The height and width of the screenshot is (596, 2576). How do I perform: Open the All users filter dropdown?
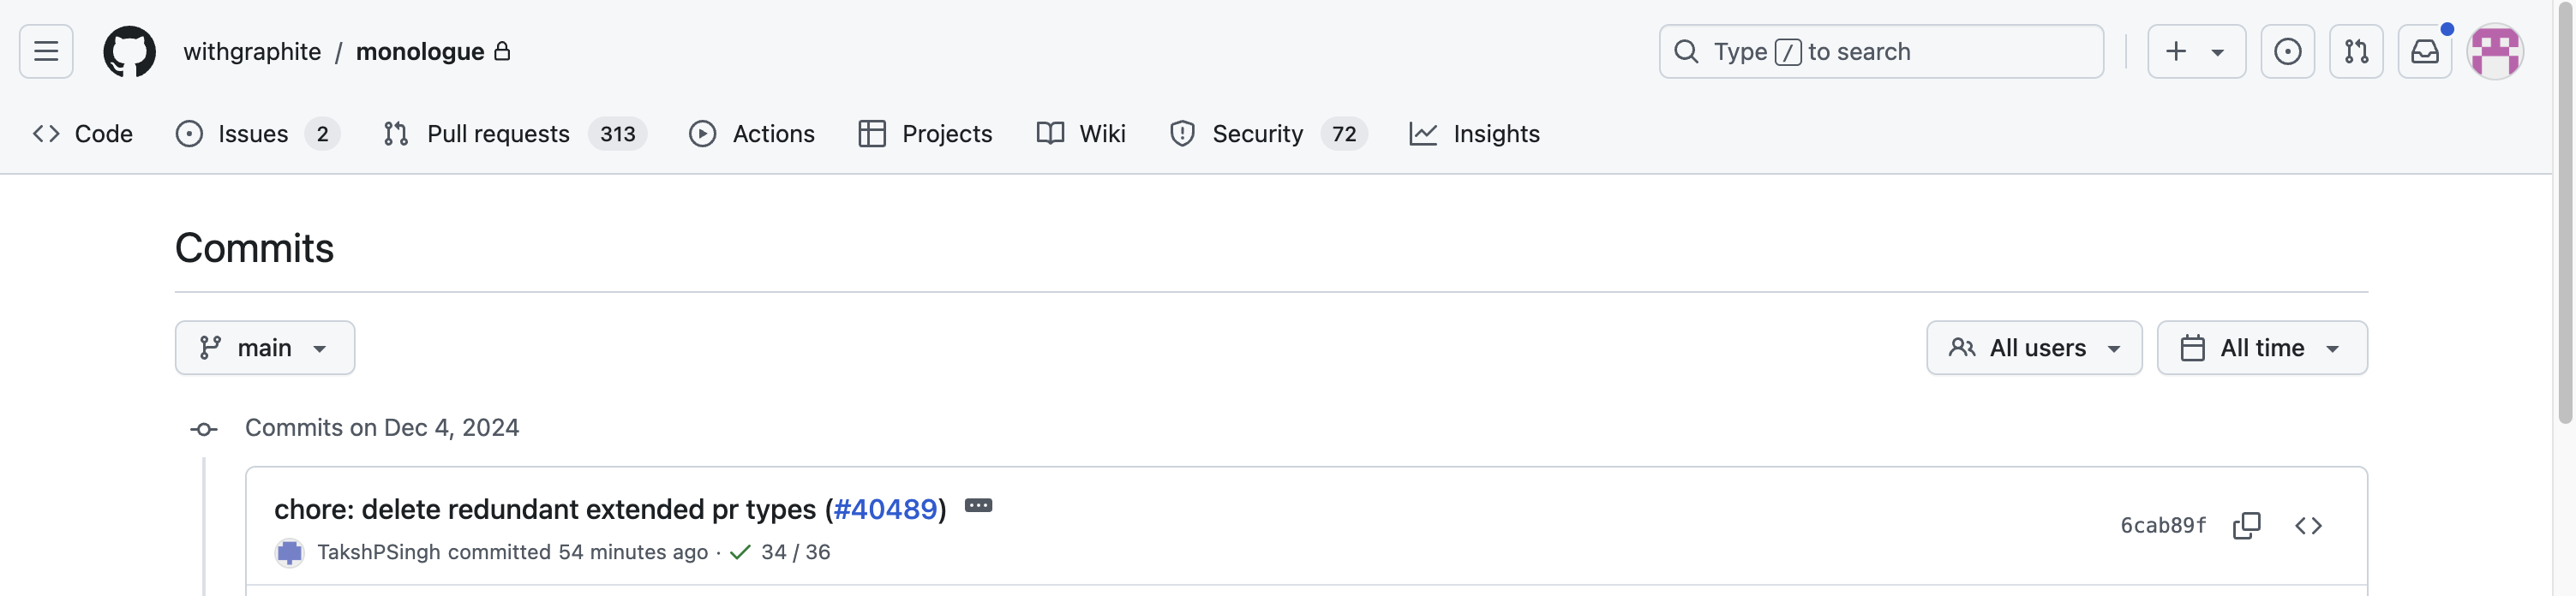click(x=2034, y=347)
